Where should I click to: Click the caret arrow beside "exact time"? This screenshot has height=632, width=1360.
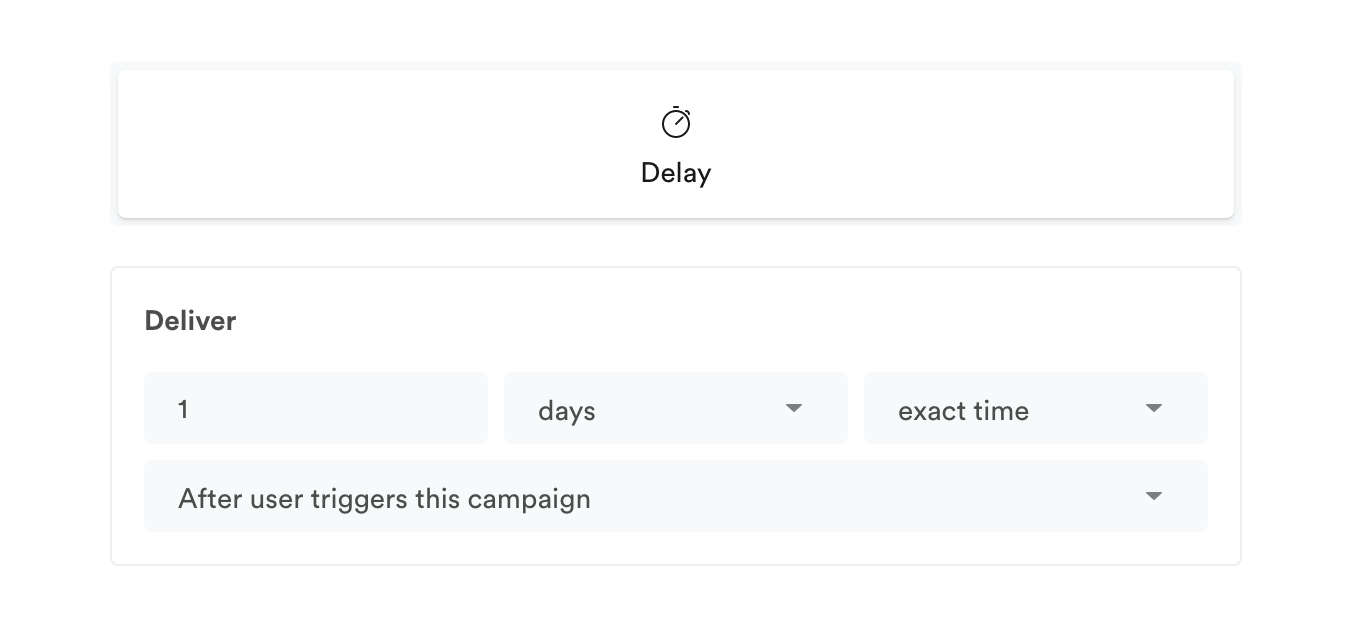1154,408
